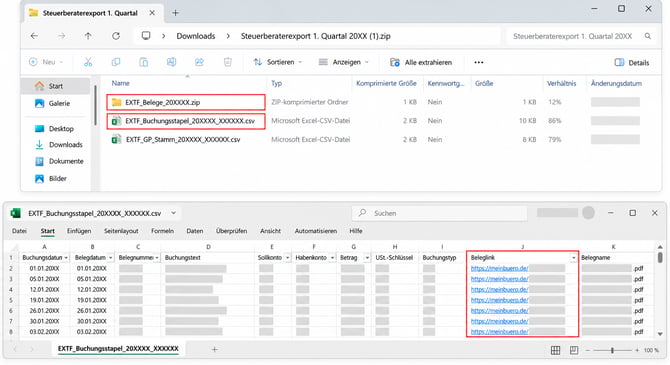Select Bilder in Explorer sidebar
This screenshot has height=365, width=670.
(51, 179)
